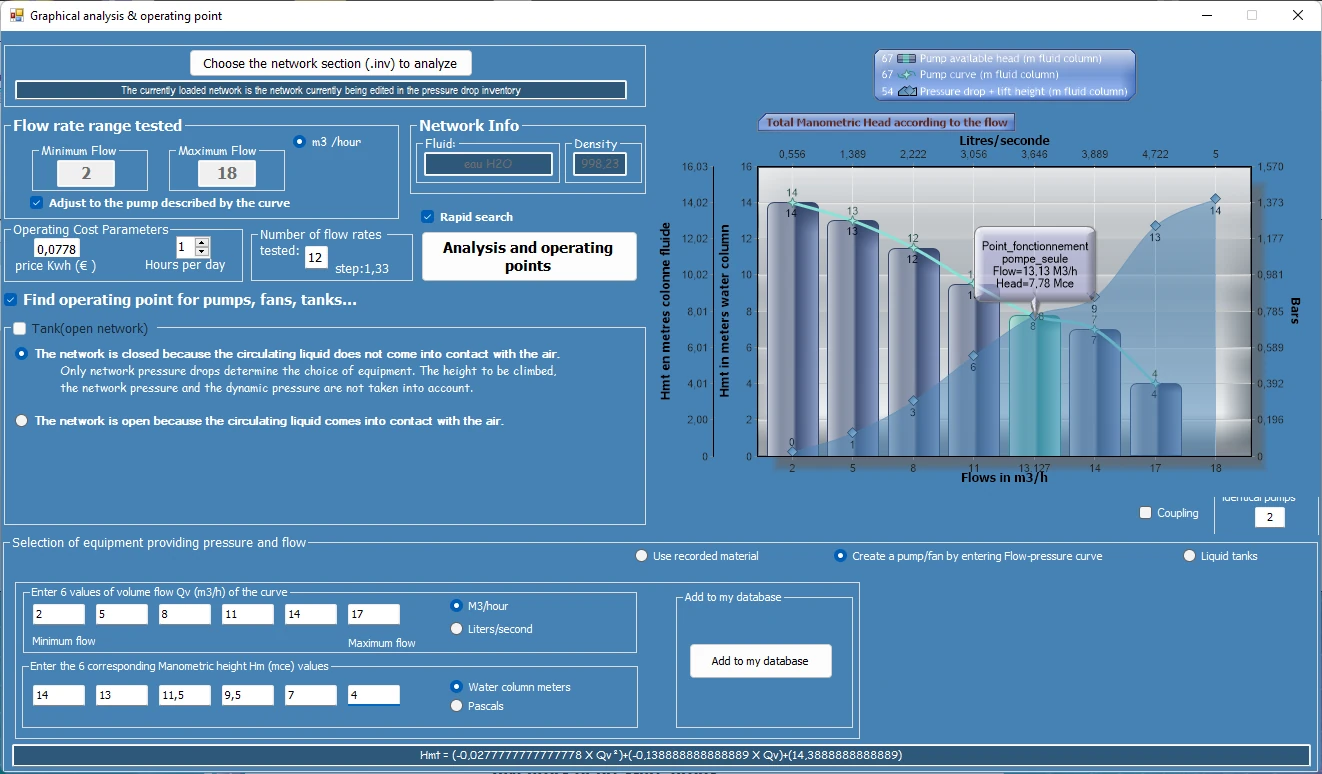
Task: Click the Total Manometric Head chart title
Action: click(887, 122)
